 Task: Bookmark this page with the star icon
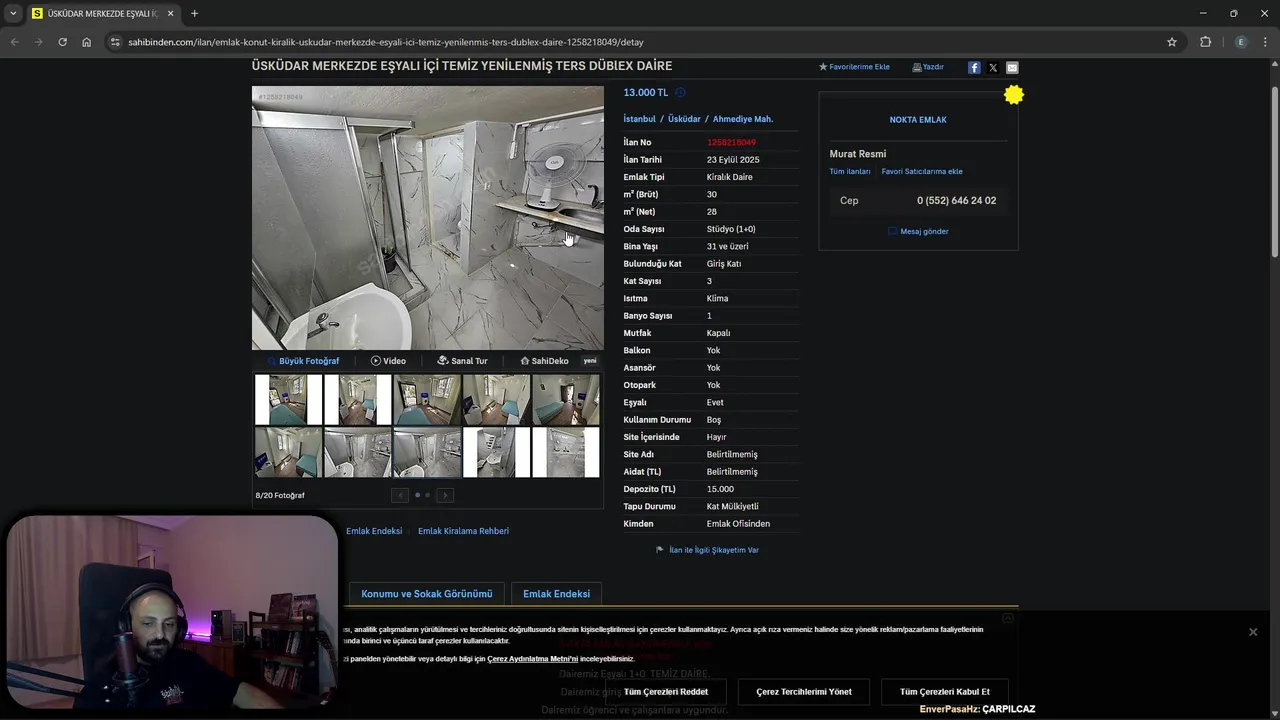tap(1172, 42)
